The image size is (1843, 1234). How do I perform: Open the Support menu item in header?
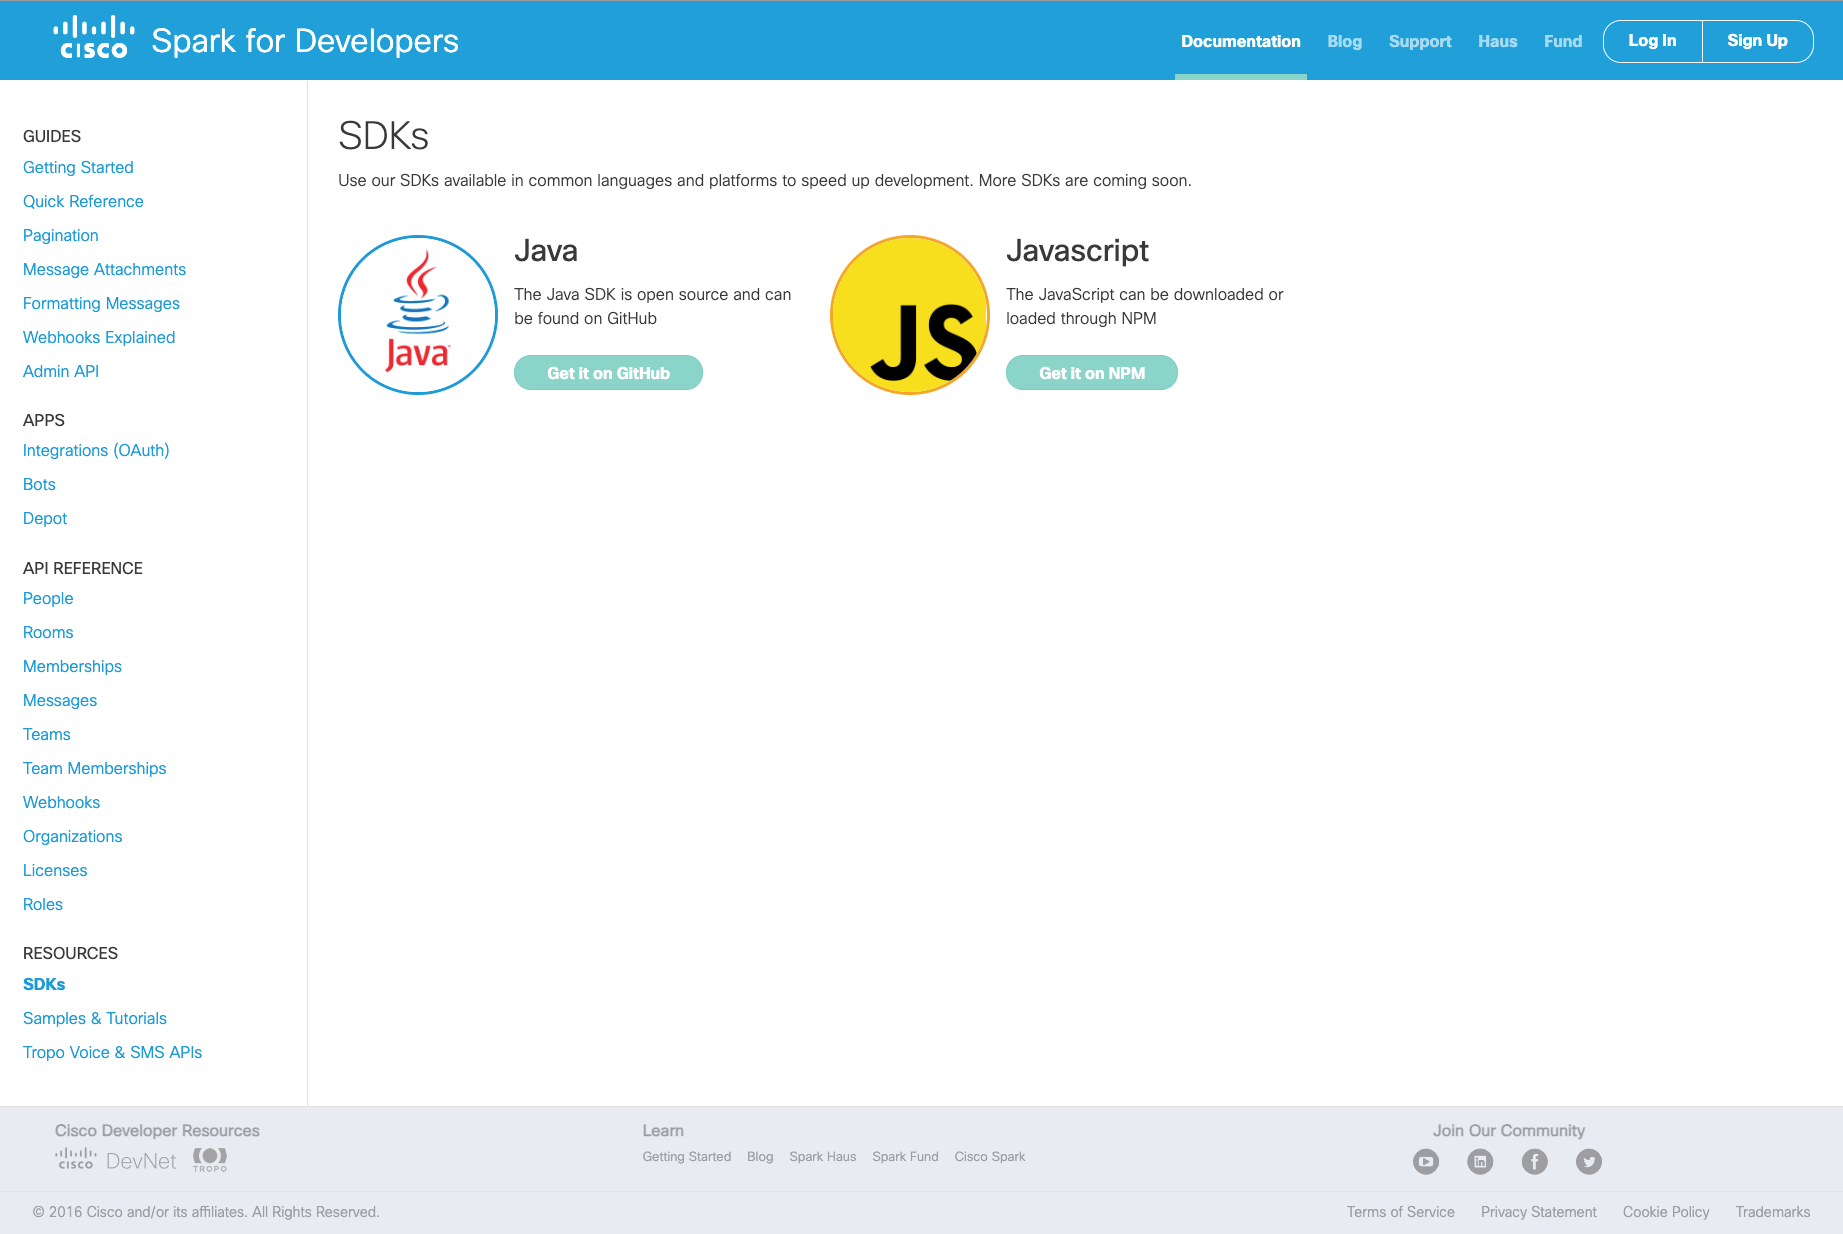pos(1419,41)
